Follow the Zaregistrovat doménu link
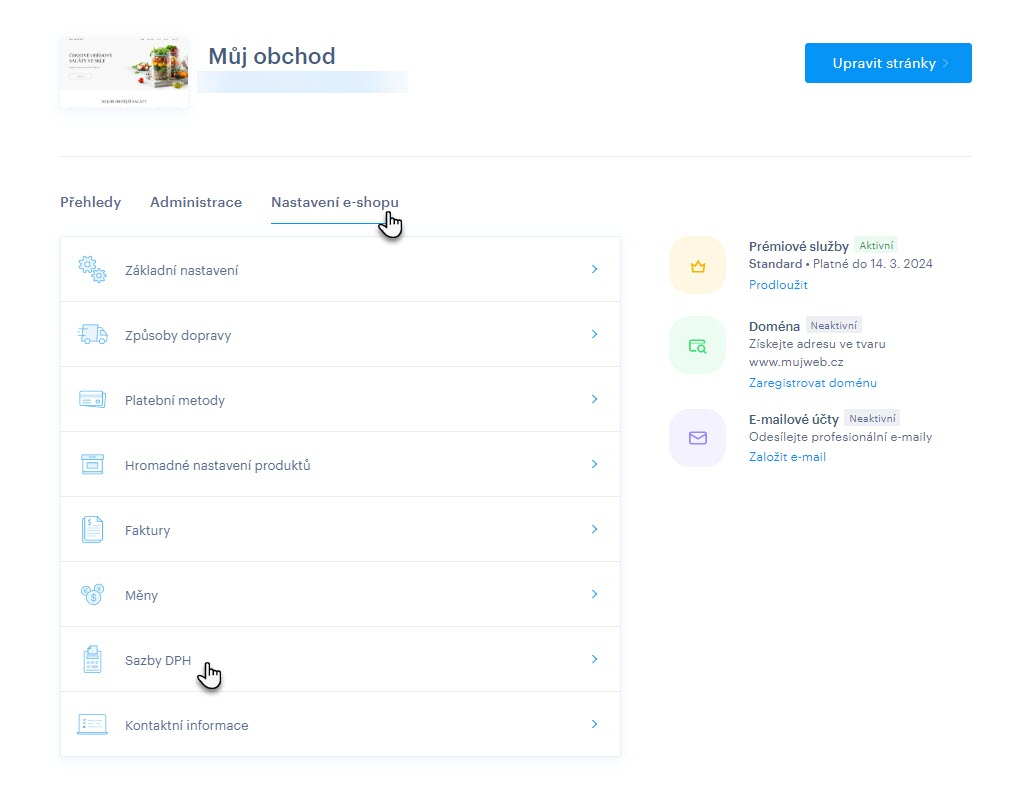Screen dimensions: 1031x794 tap(812, 383)
